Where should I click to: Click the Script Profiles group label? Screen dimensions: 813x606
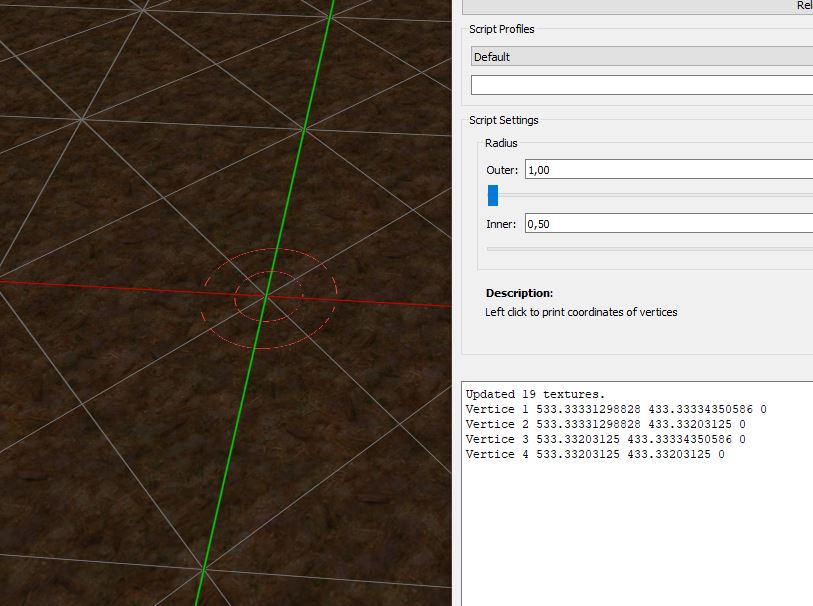(x=501, y=29)
